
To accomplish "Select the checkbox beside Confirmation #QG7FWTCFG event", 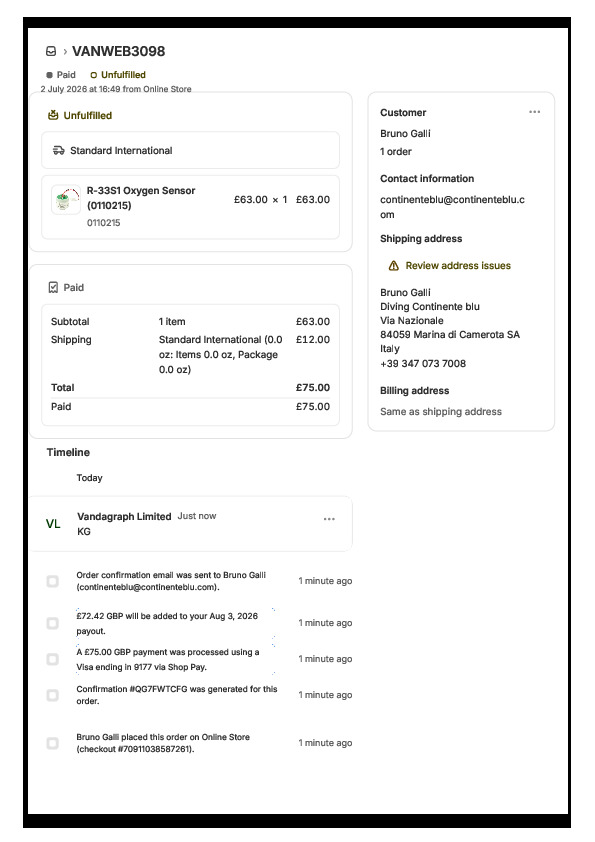I will [x=53, y=695].
